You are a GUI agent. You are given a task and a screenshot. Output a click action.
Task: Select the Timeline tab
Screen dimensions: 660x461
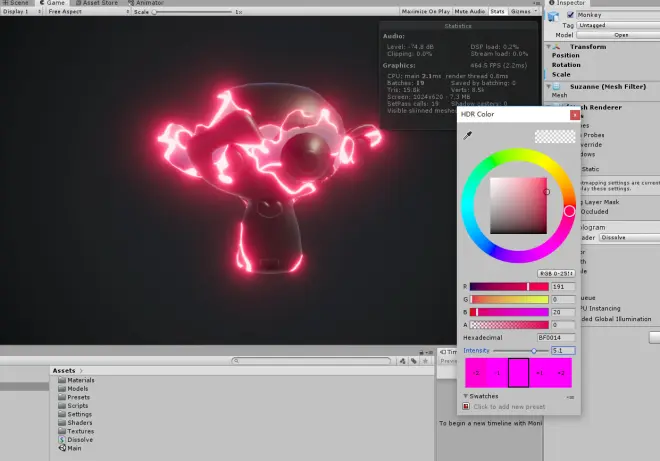(x=449, y=352)
